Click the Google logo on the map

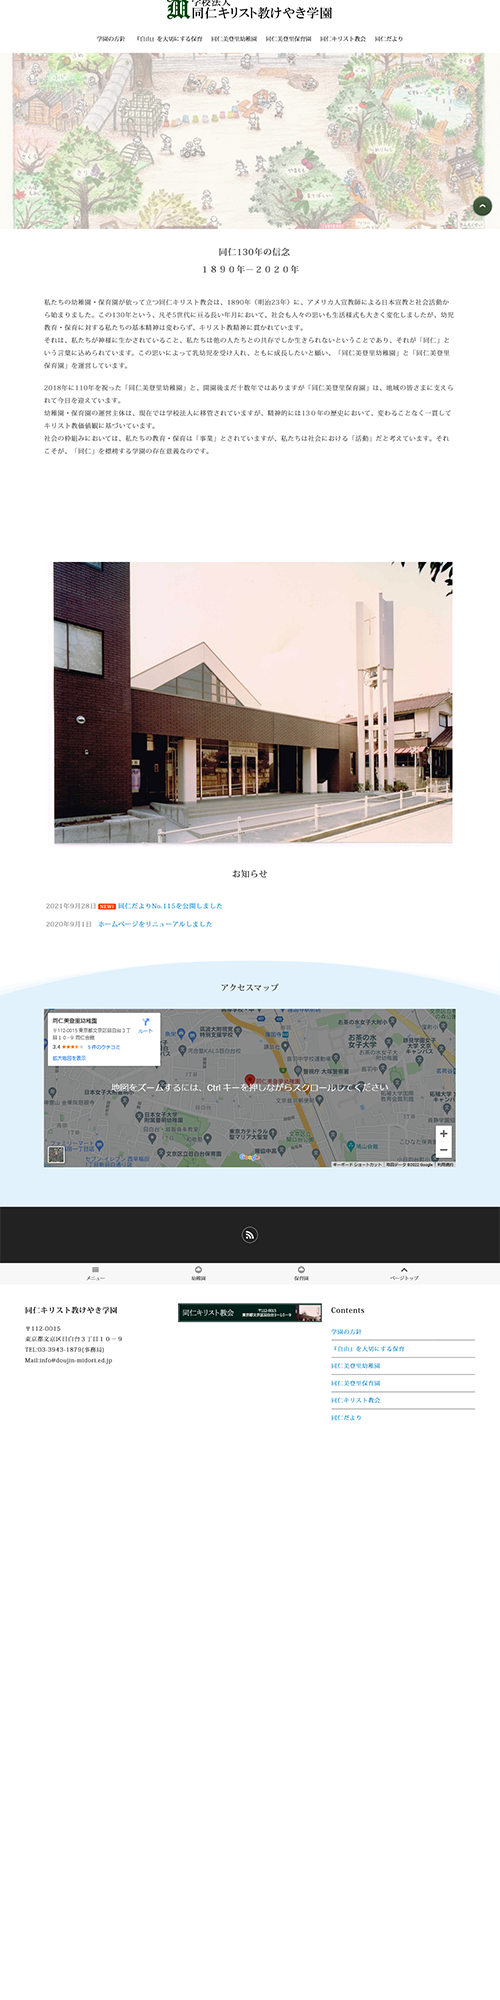pos(249,1157)
